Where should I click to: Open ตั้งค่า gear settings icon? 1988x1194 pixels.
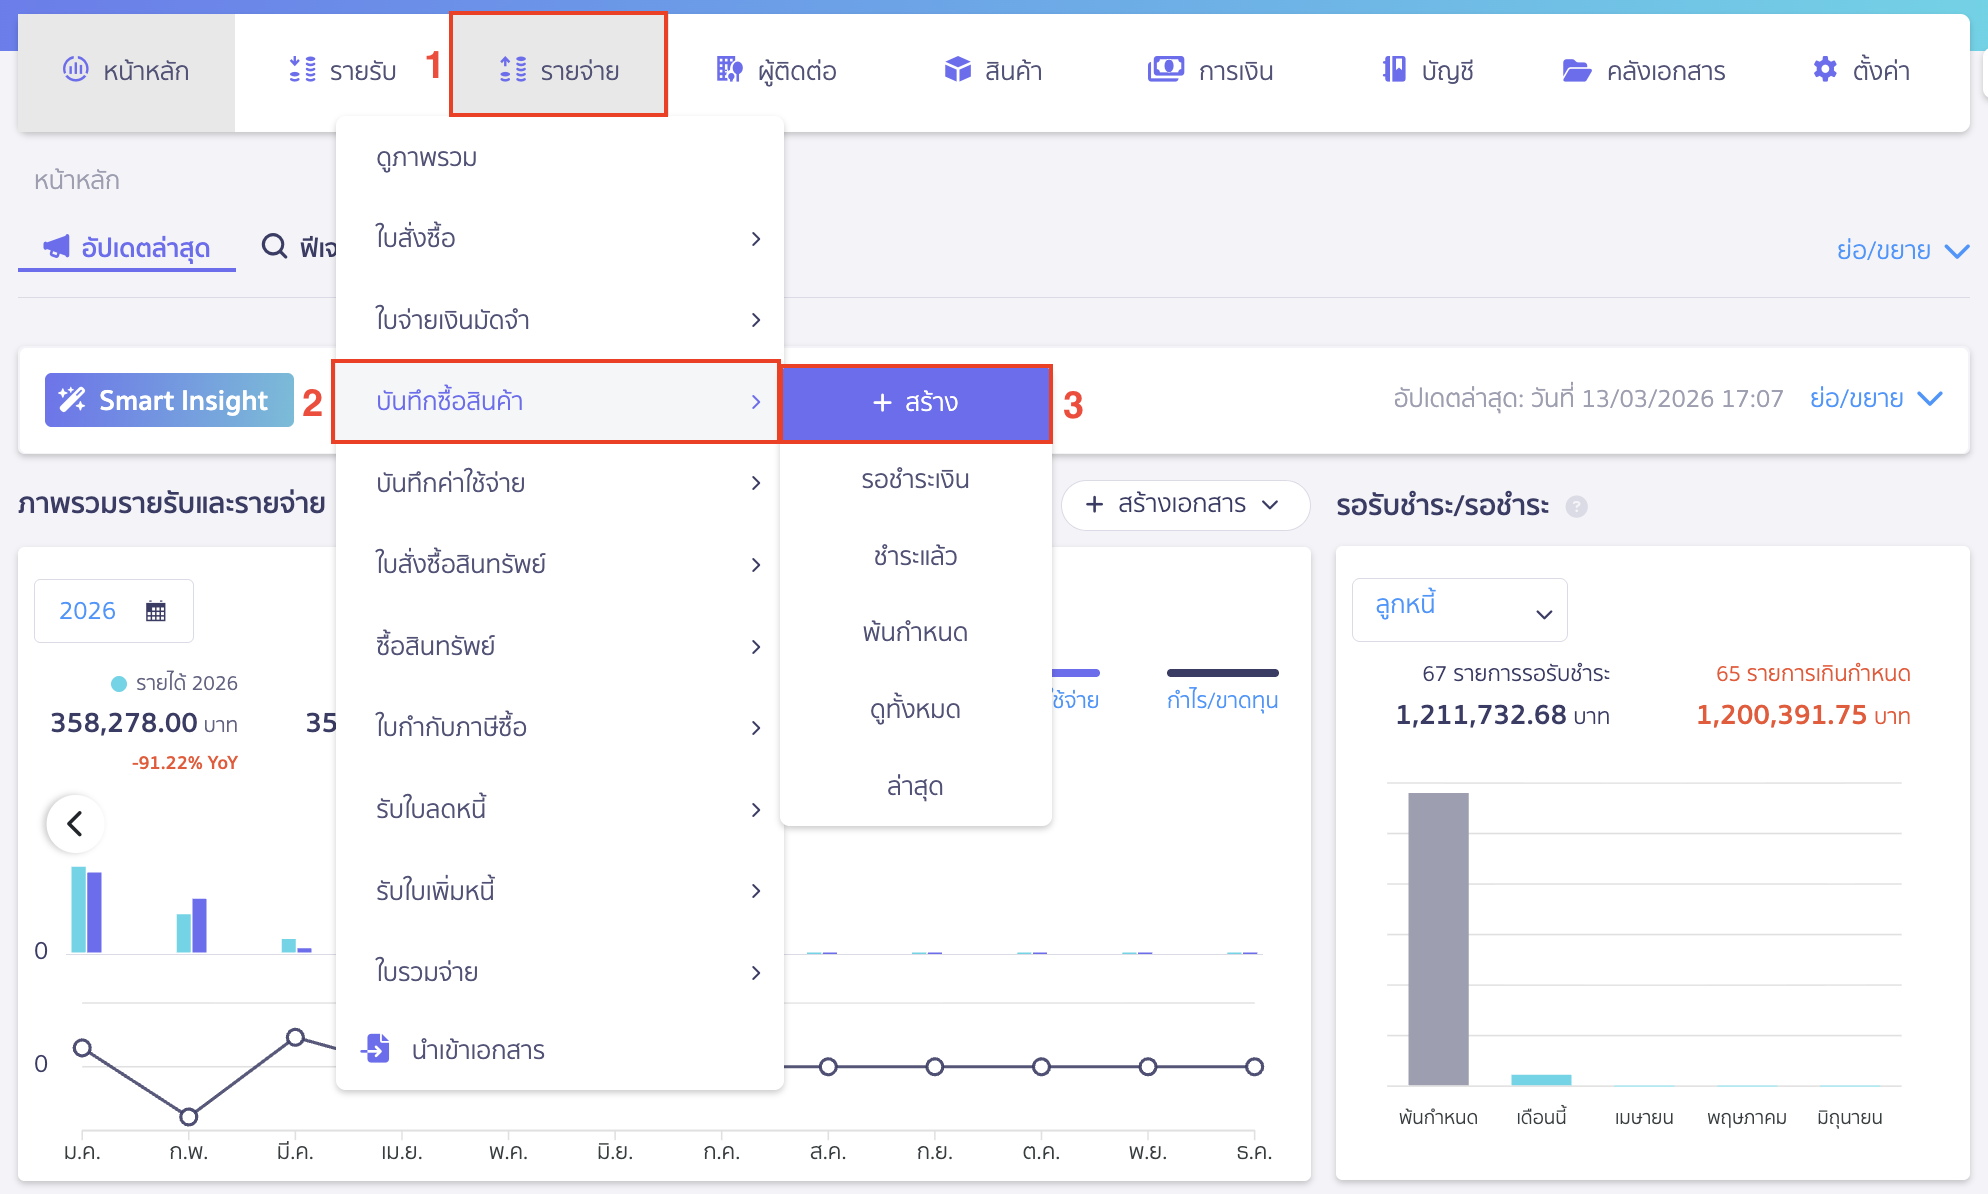pyautogui.click(x=1825, y=70)
